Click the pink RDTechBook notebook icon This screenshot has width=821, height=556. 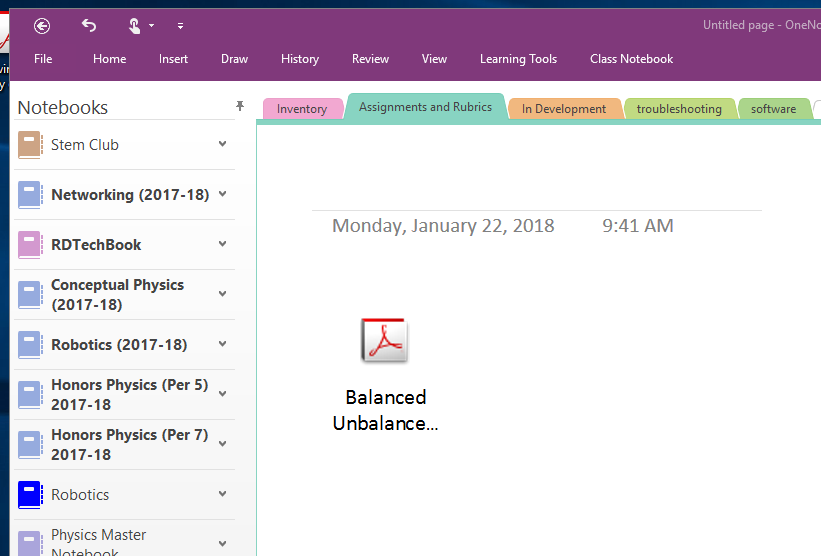(x=30, y=244)
